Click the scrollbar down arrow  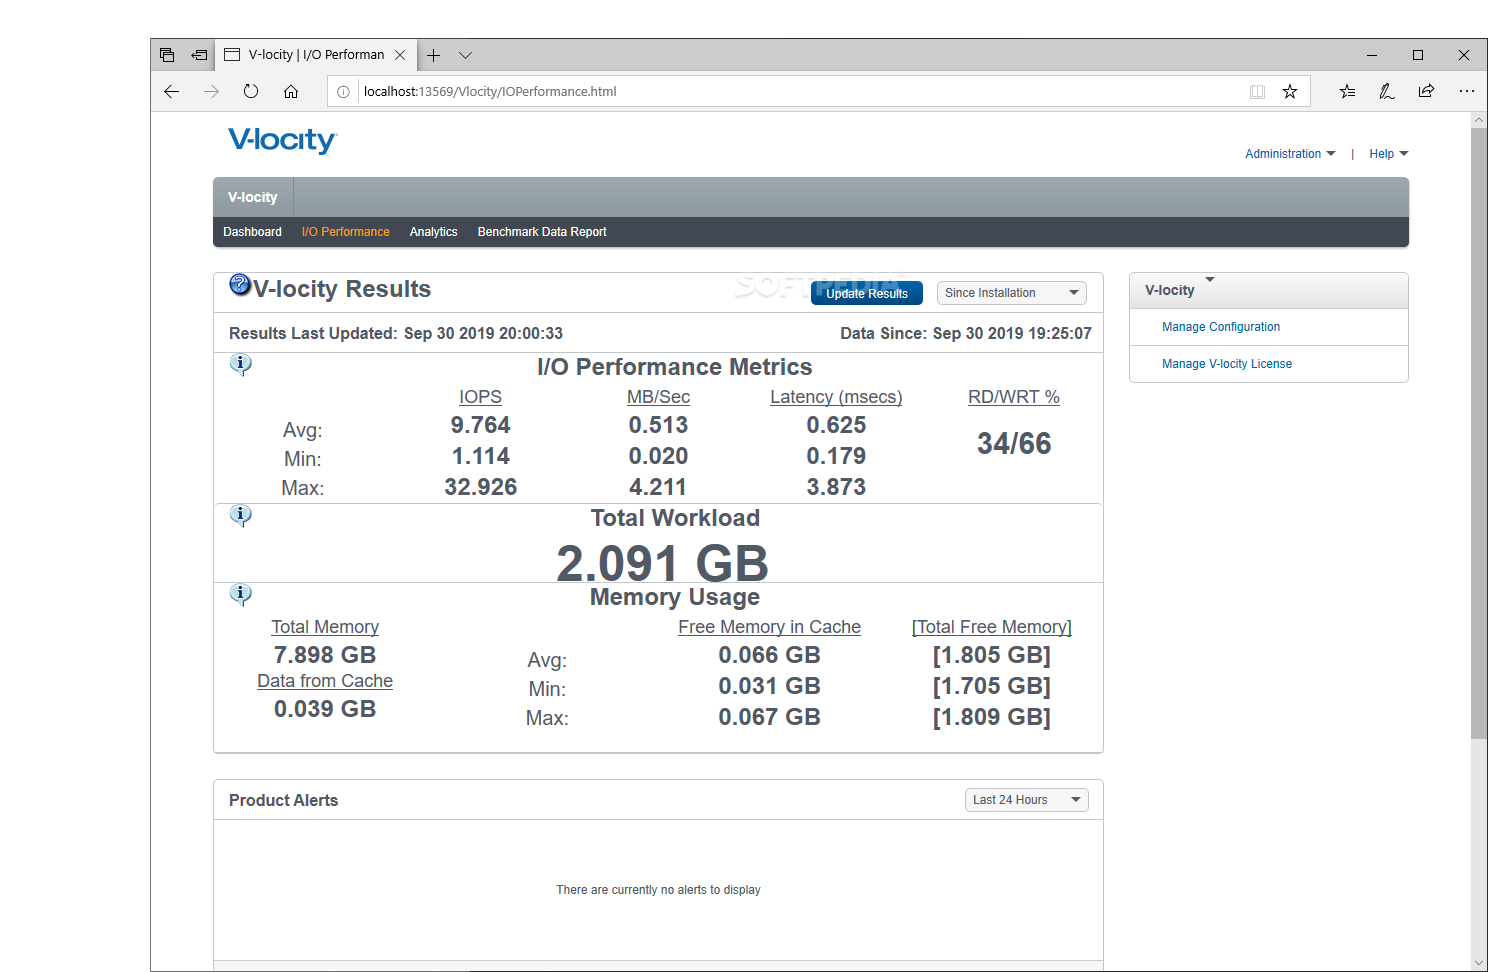pyautogui.click(x=1479, y=963)
